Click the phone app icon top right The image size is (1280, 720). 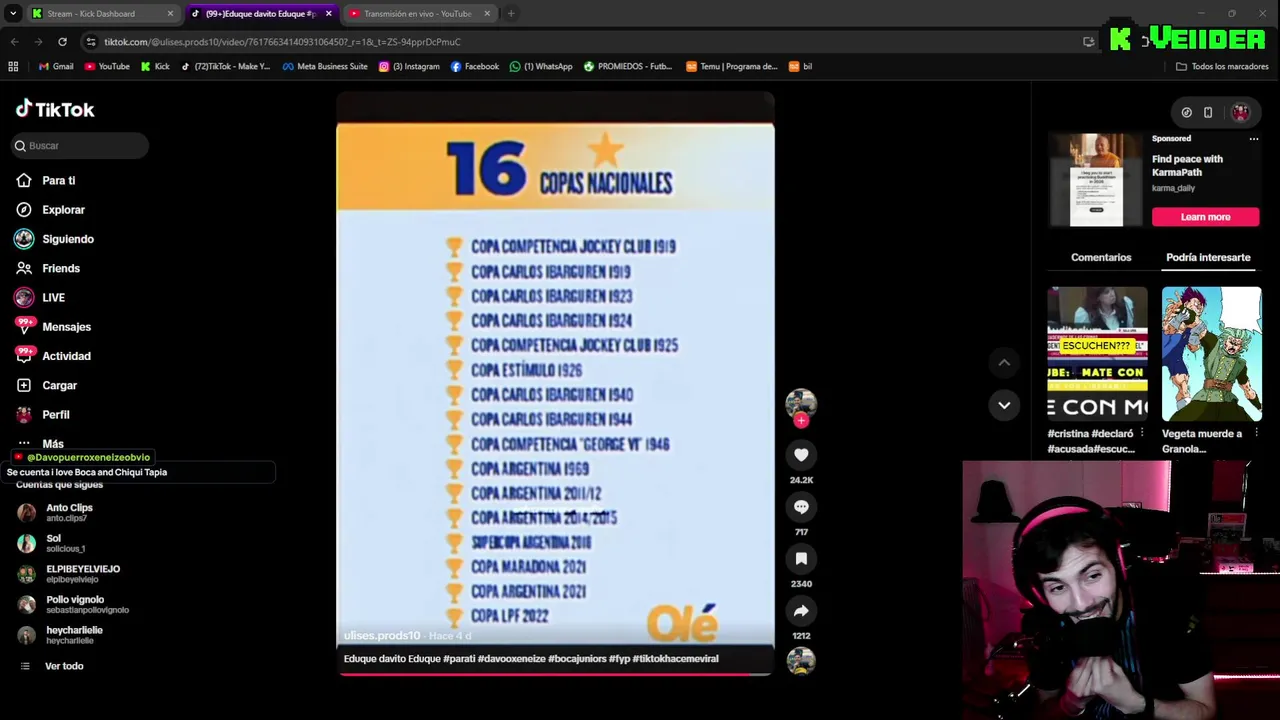(x=1208, y=113)
